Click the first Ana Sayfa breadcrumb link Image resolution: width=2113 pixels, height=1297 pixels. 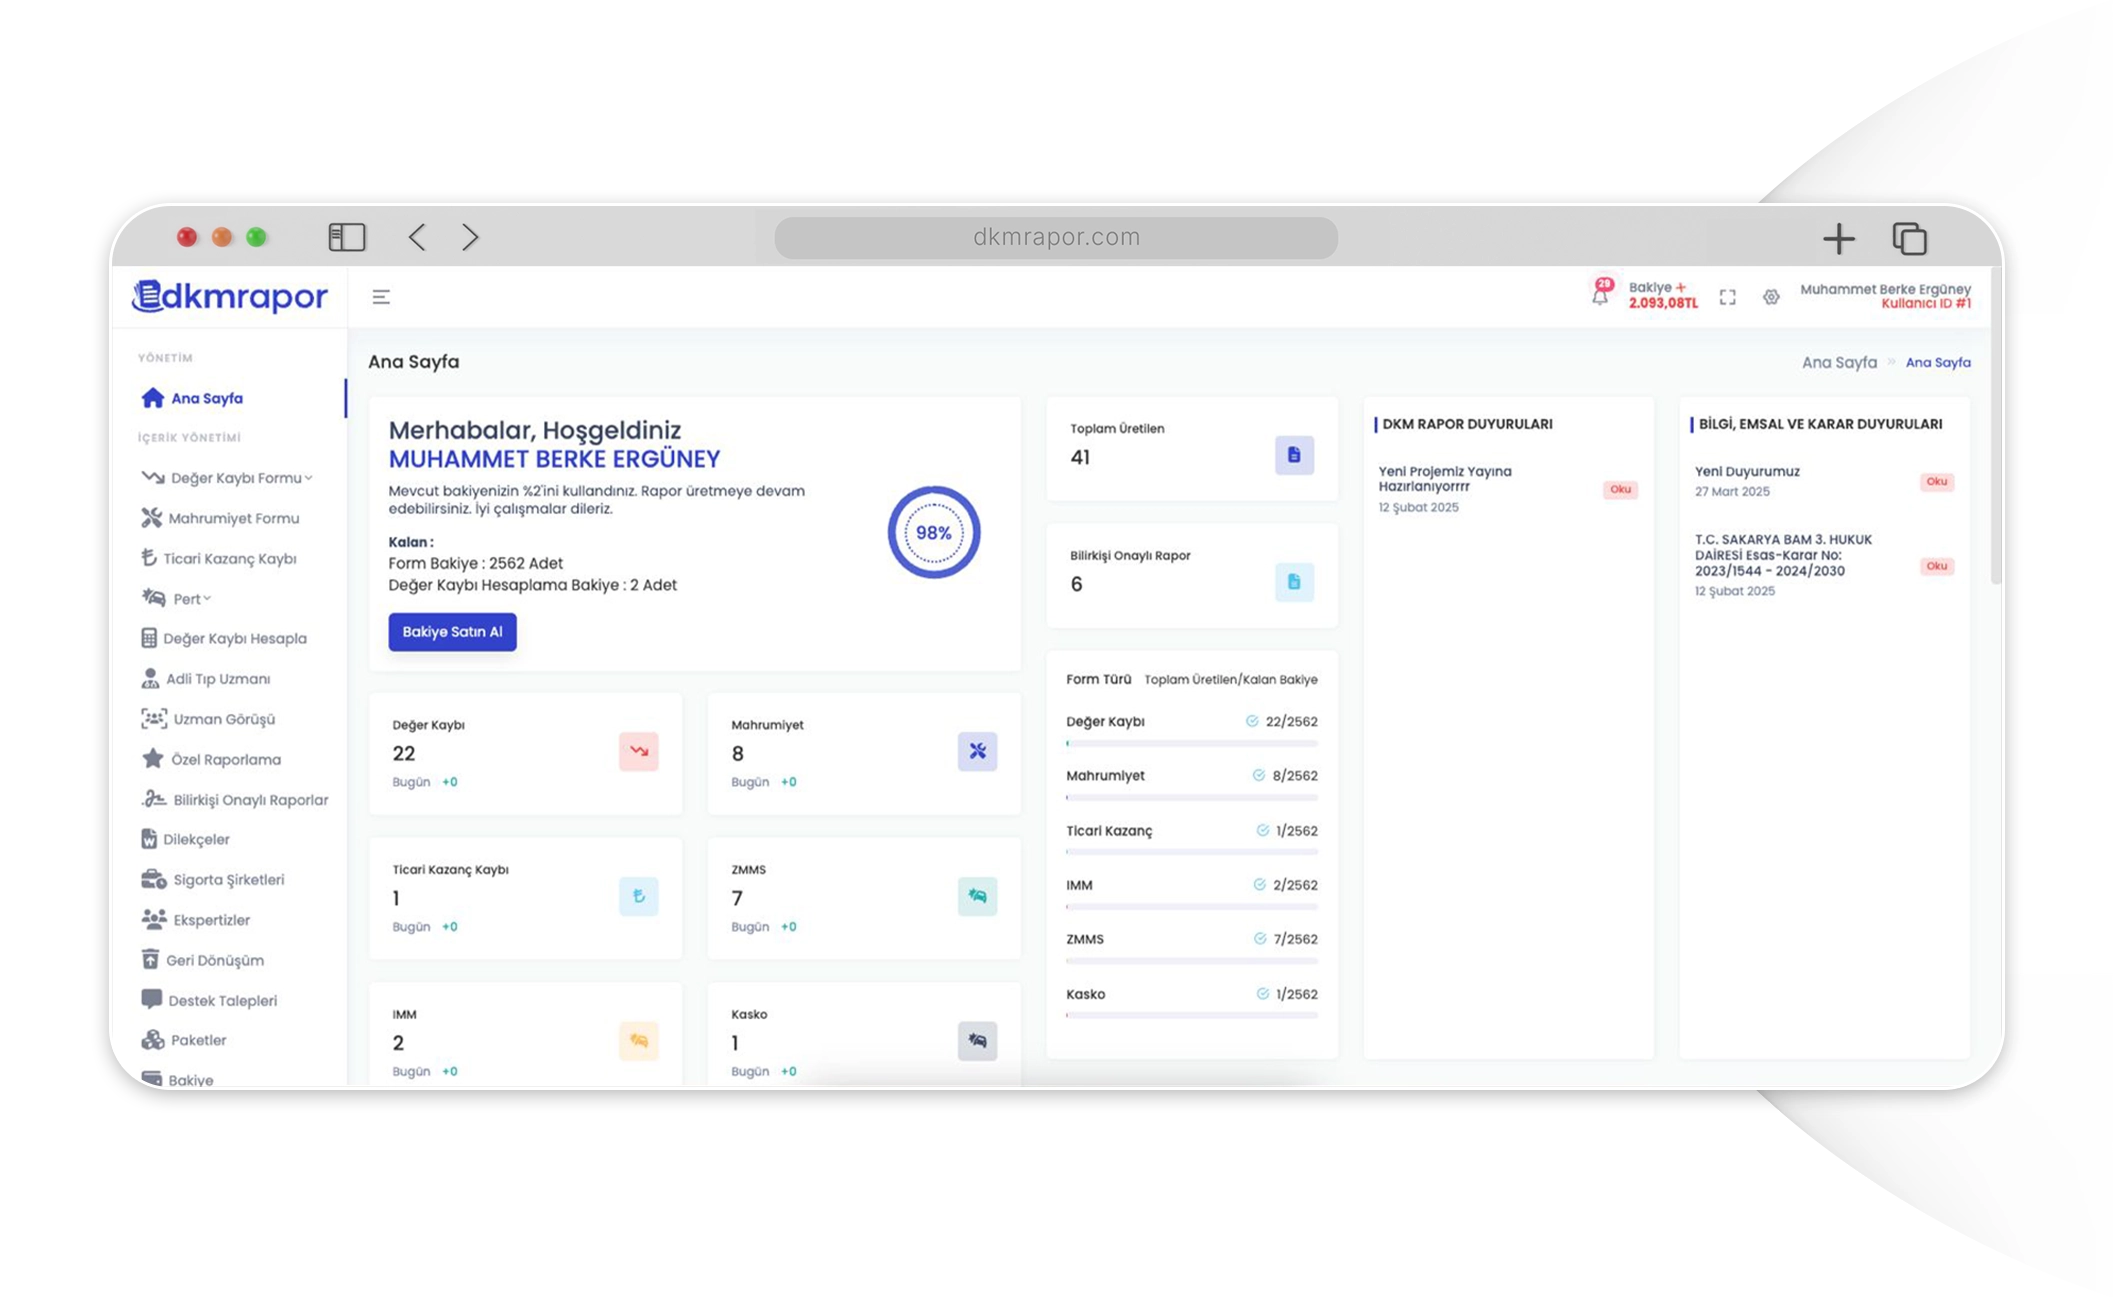1839,362
